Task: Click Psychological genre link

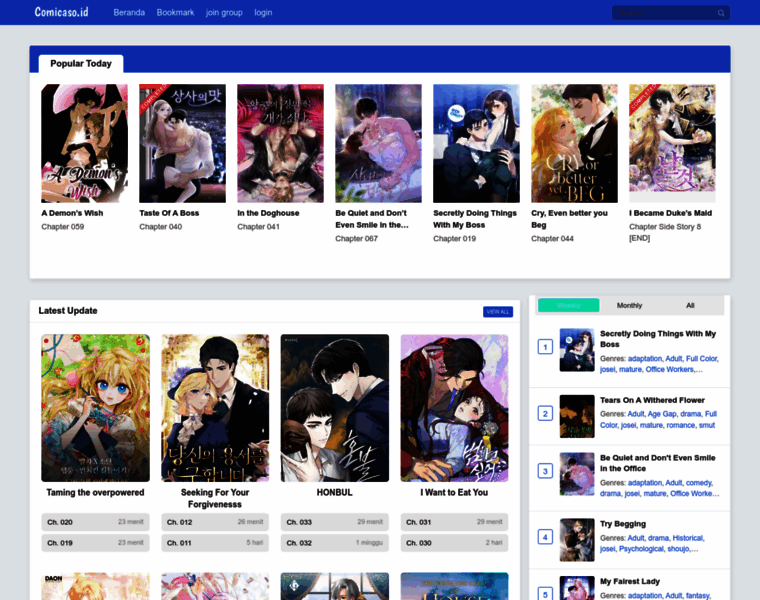Action: point(641,549)
